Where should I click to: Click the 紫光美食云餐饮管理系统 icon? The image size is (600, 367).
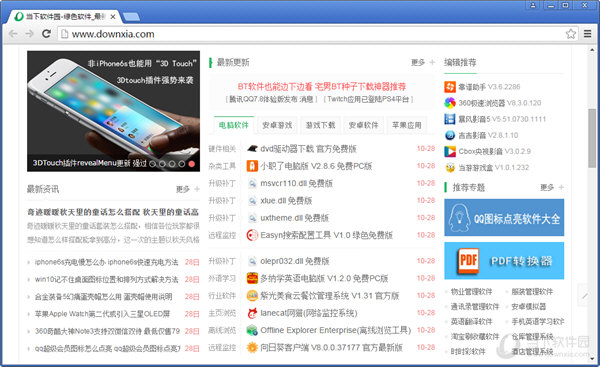(252, 295)
